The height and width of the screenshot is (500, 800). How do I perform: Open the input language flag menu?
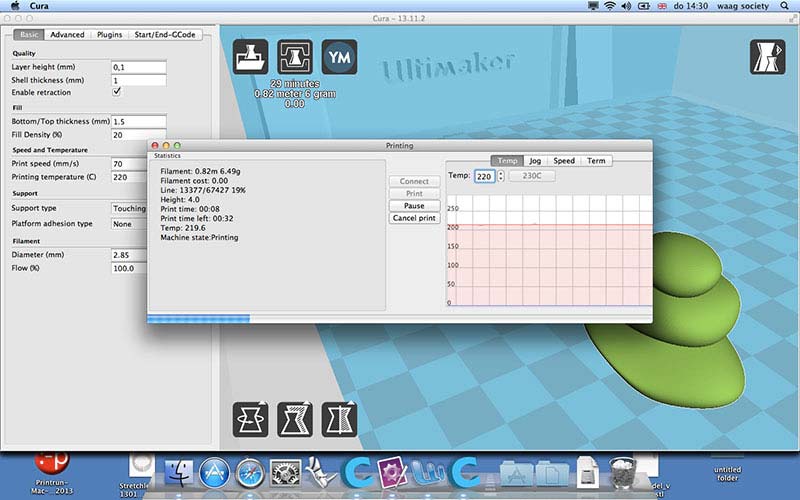click(662, 6)
